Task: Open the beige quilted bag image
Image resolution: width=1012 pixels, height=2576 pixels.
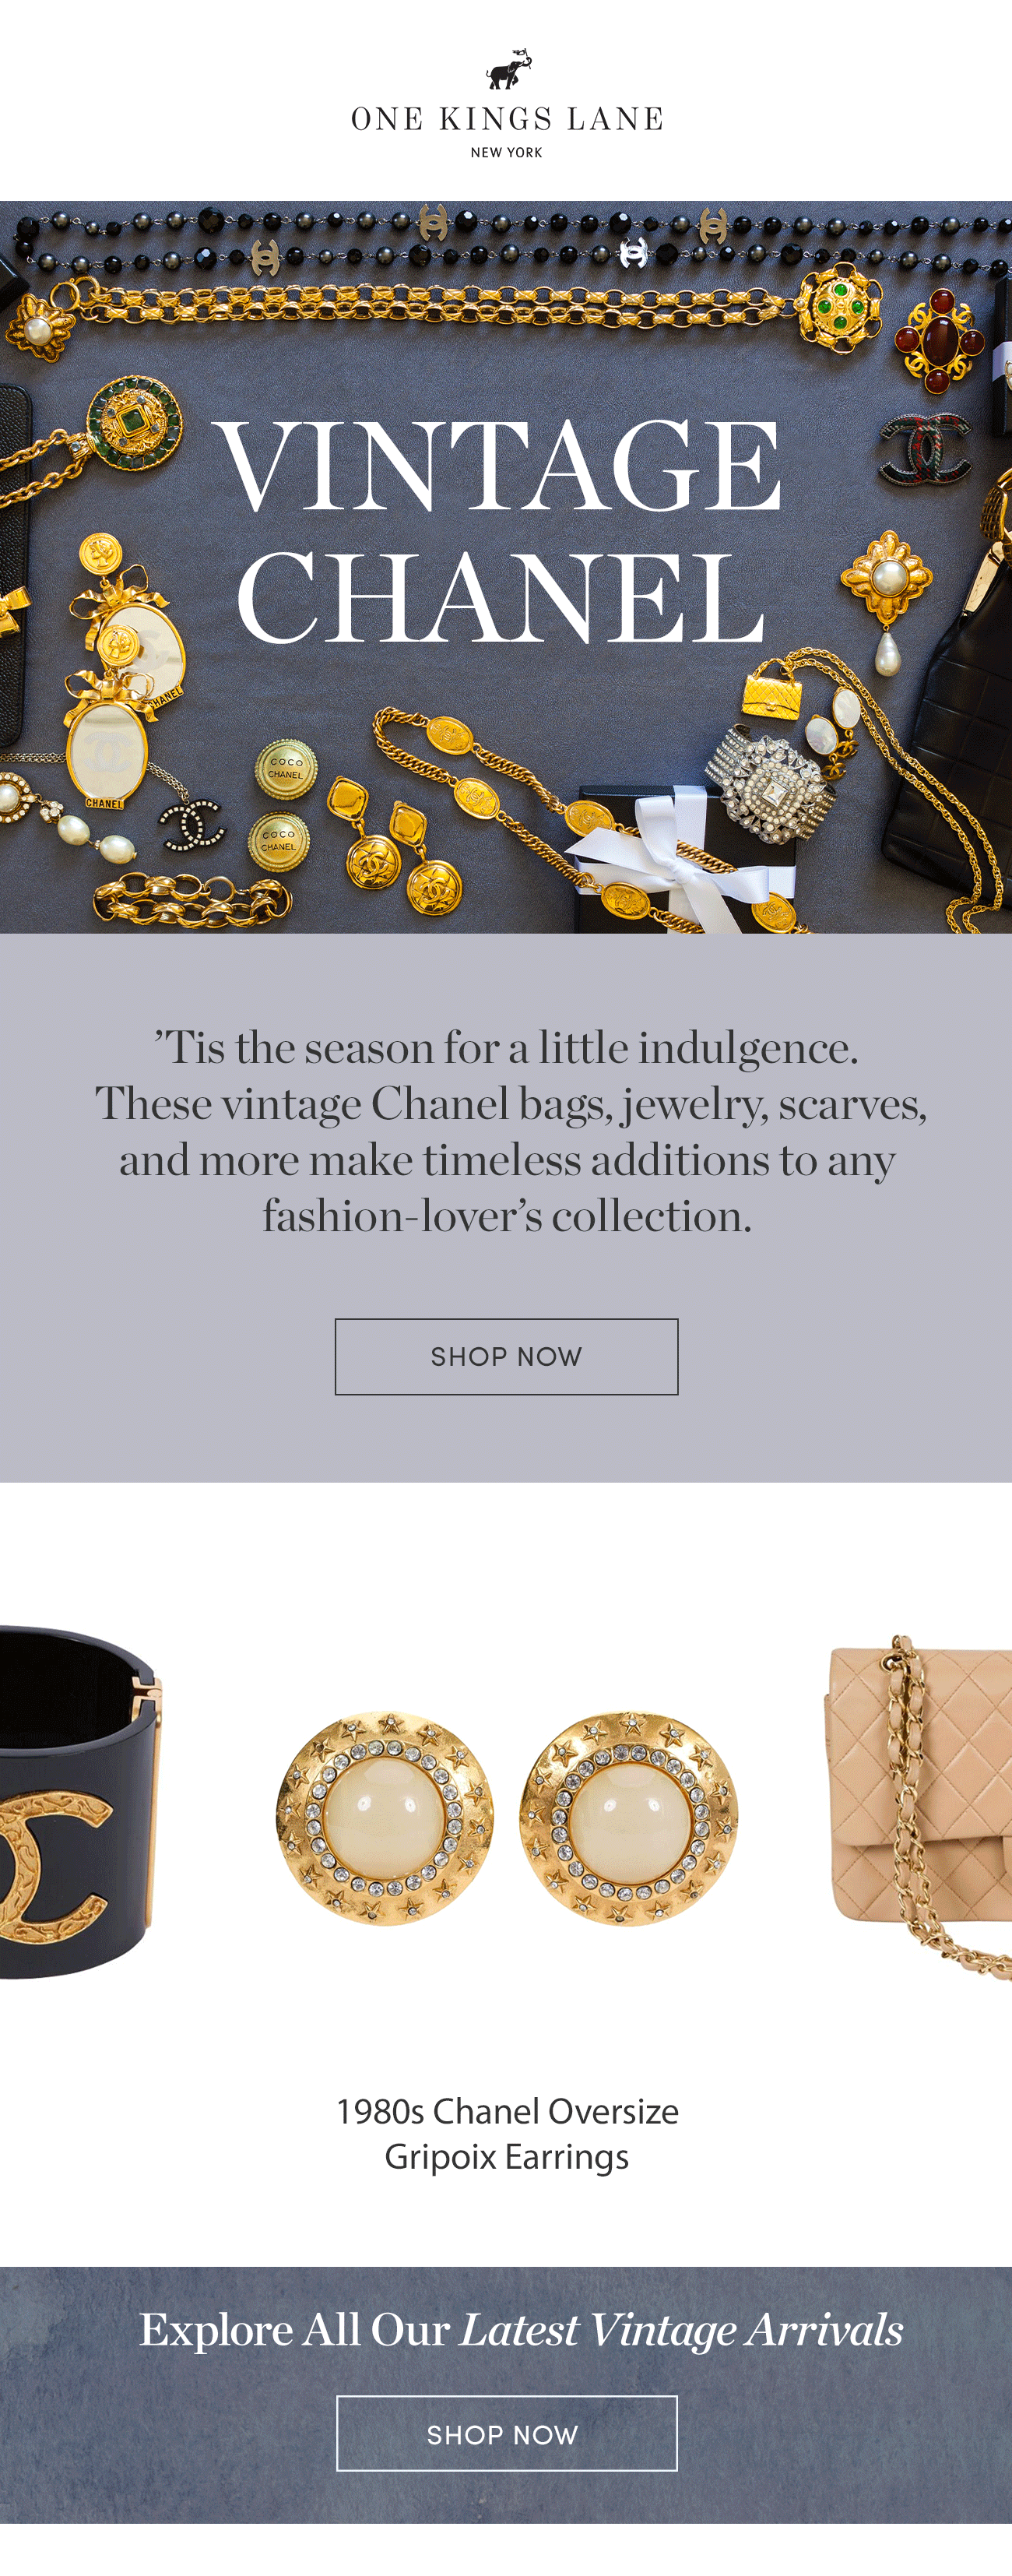Action: pyautogui.click(x=918, y=1806)
